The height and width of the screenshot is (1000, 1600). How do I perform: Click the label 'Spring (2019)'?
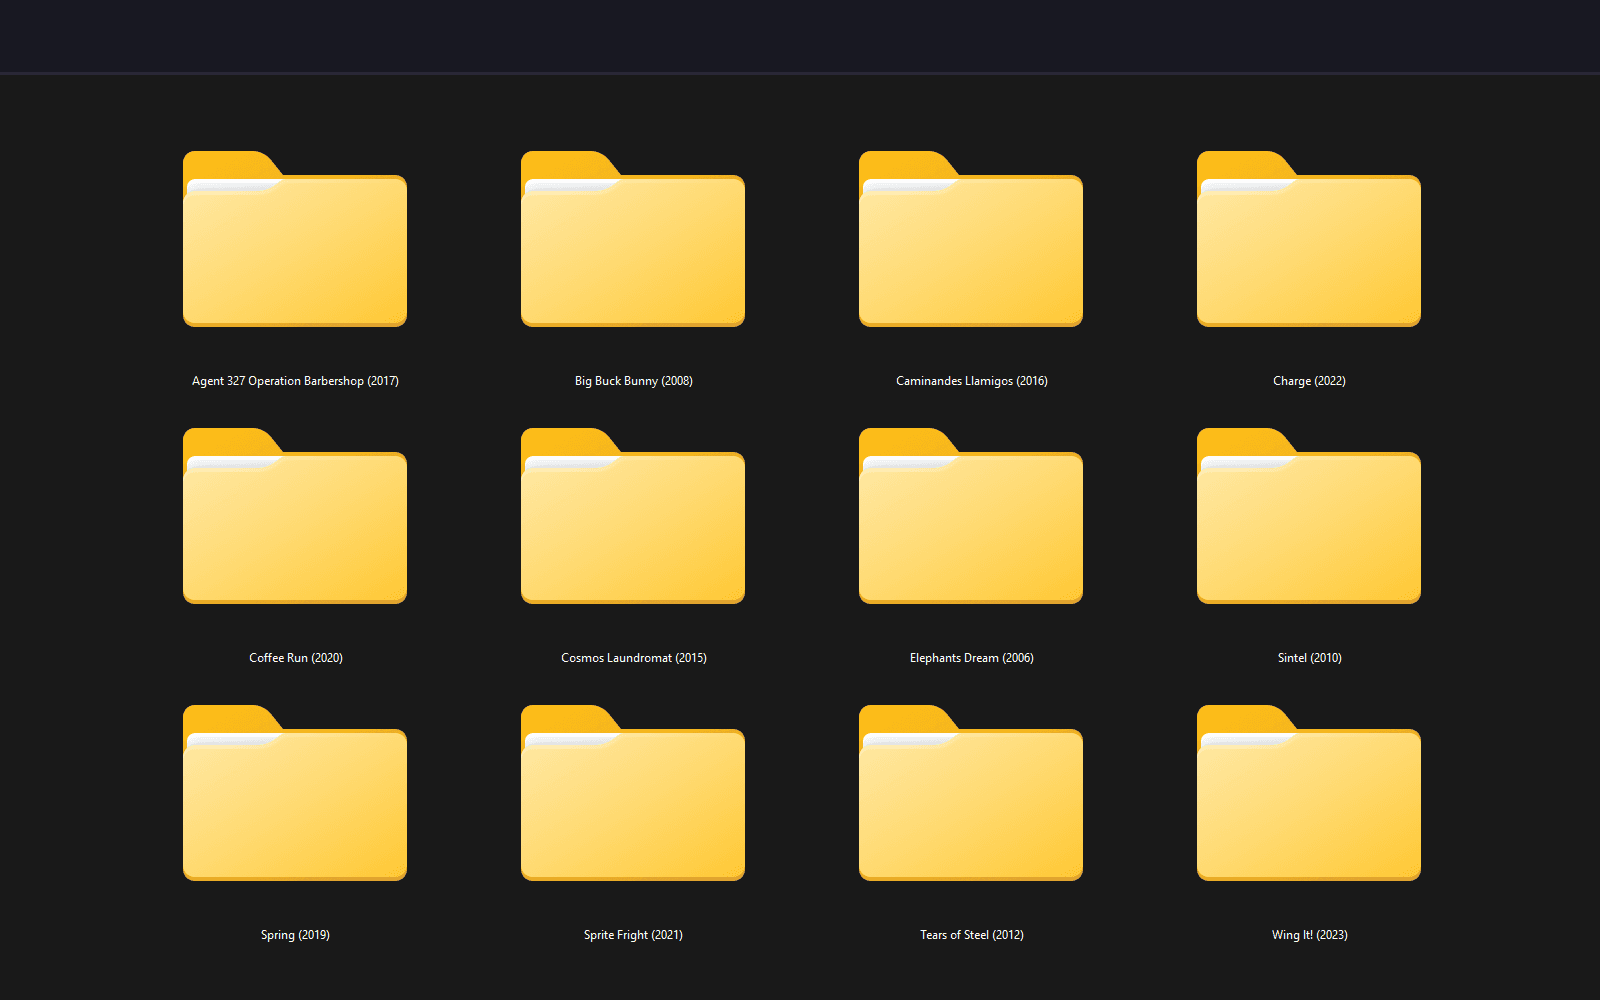pyautogui.click(x=295, y=935)
